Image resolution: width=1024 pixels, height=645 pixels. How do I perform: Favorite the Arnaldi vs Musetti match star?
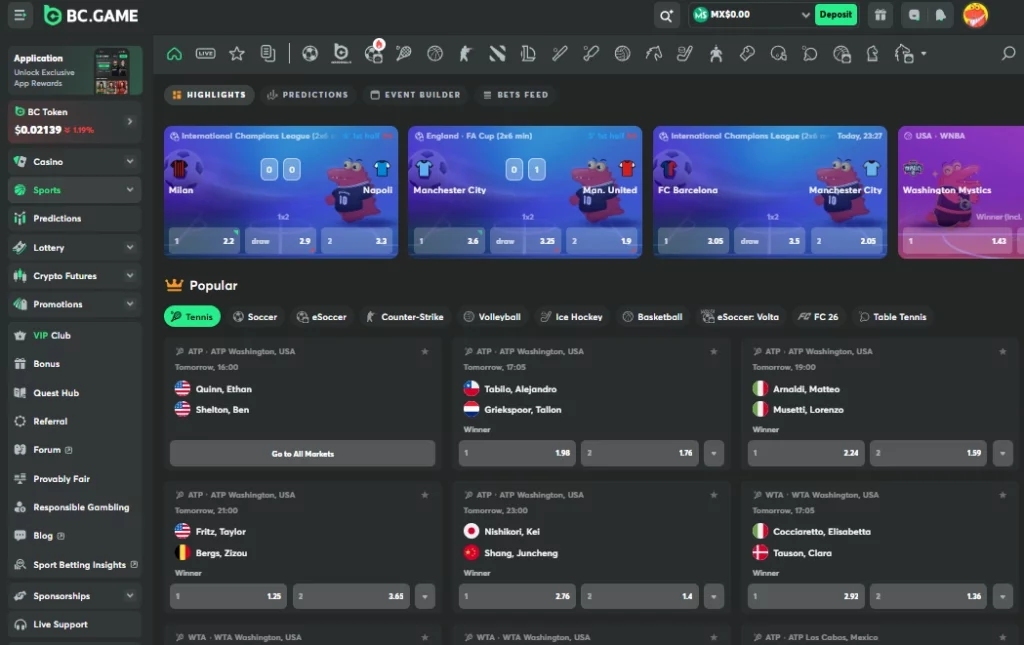pyautogui.click(x=1002, y=351)
